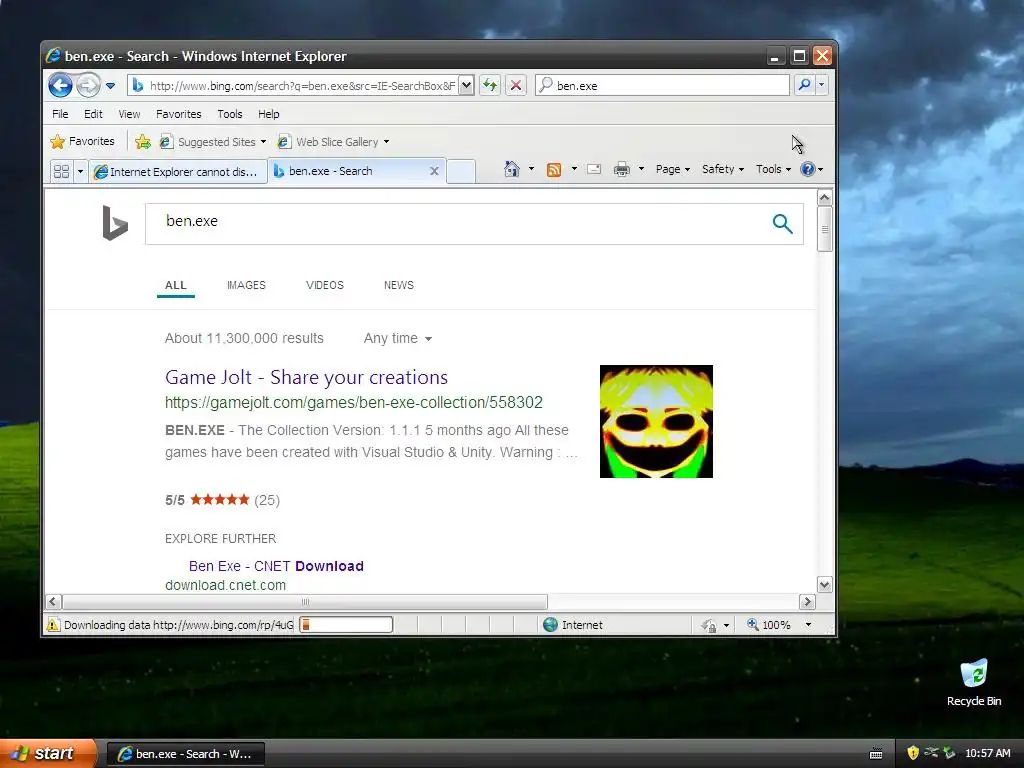
Task: Switch to Internet Explorer cannot display tab
Action: pyautogui.click(x=178, y=171)
